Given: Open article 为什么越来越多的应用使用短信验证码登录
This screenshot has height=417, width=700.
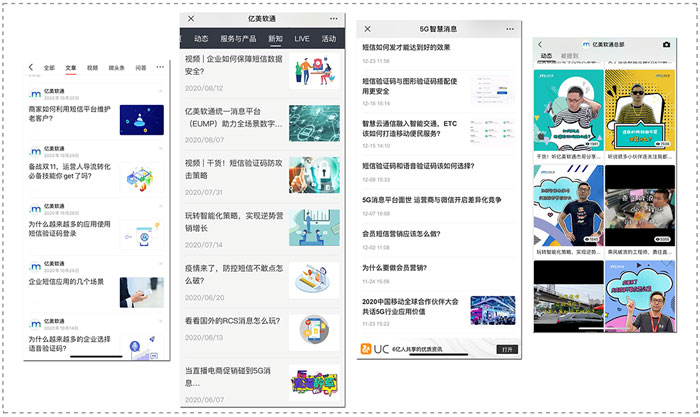Looking at the screenshot, I should point(70,229).
